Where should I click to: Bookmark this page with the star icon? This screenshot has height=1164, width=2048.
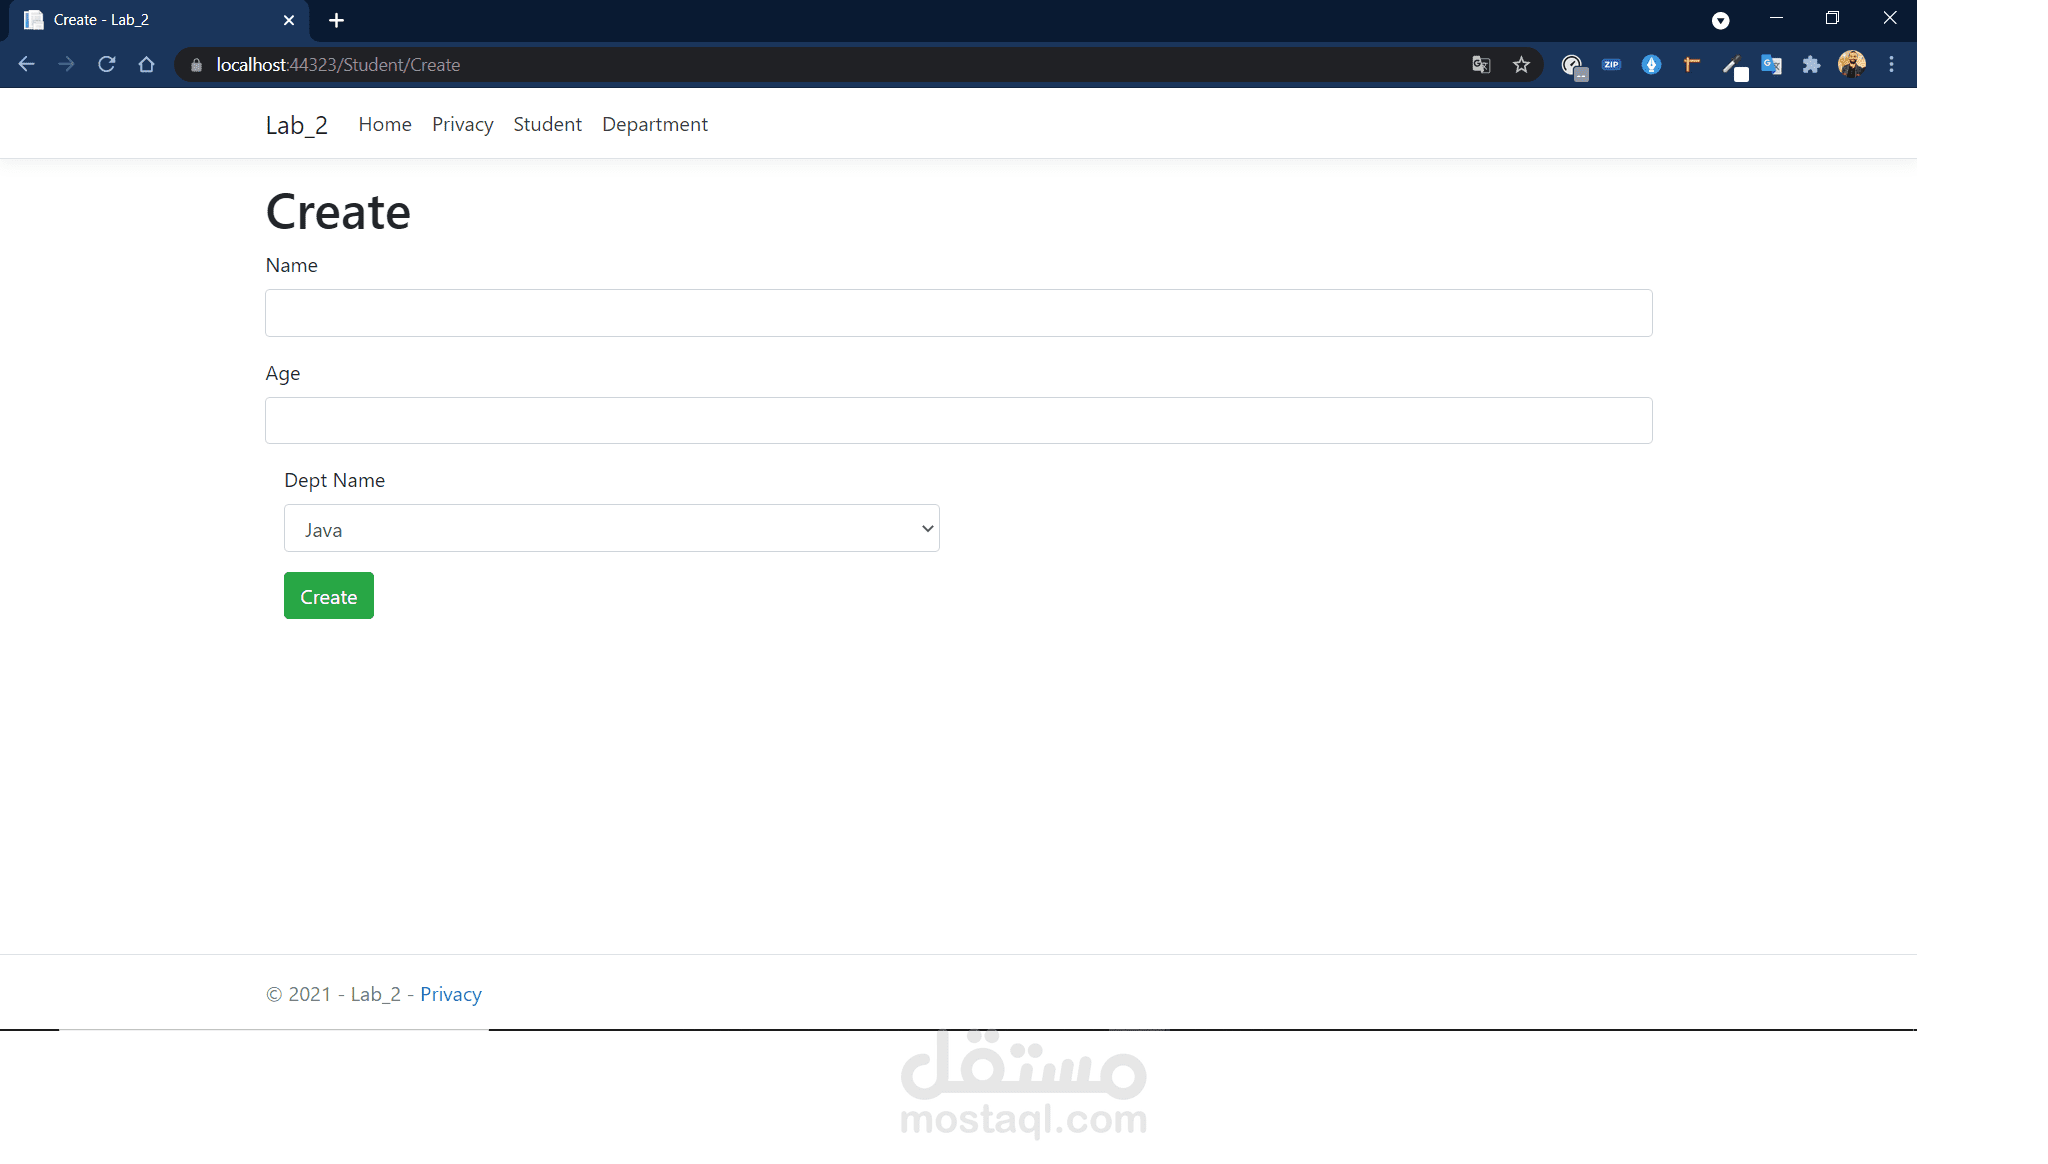point(1521,65)
